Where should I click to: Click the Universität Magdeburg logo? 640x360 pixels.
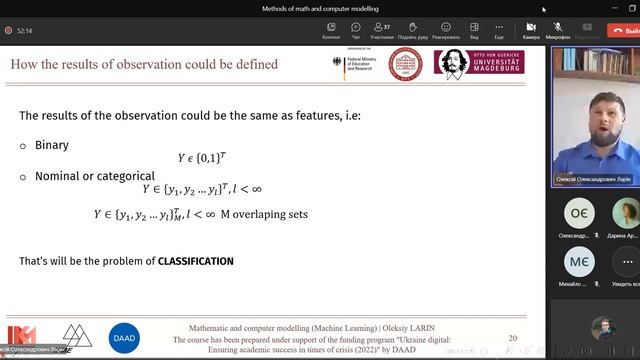[x=479, y=63]
